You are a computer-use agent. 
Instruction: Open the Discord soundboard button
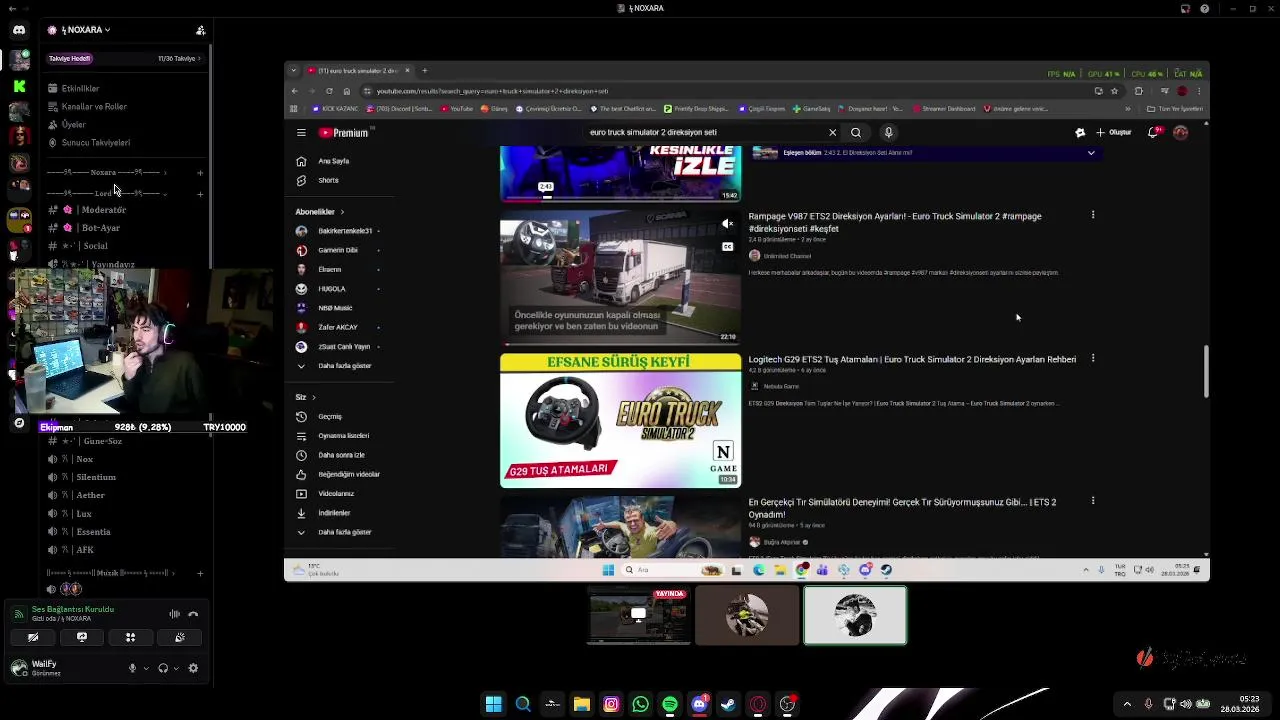click(179, 637)
